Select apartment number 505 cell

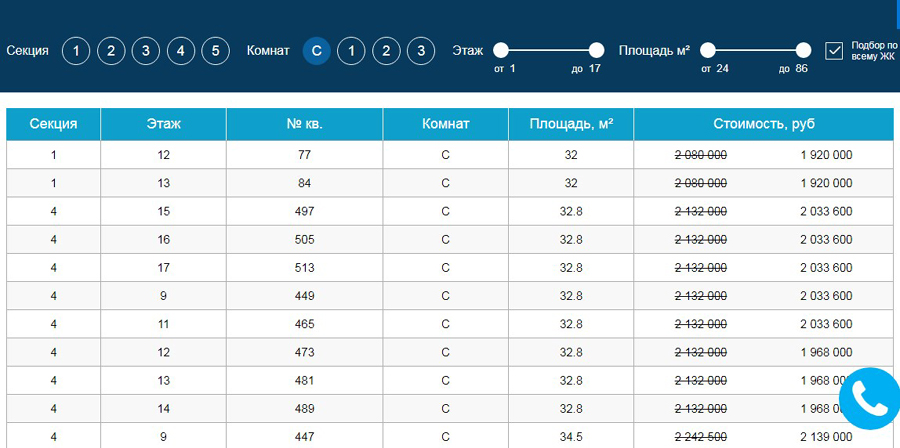pyautogui.click(x=305, y=239)
